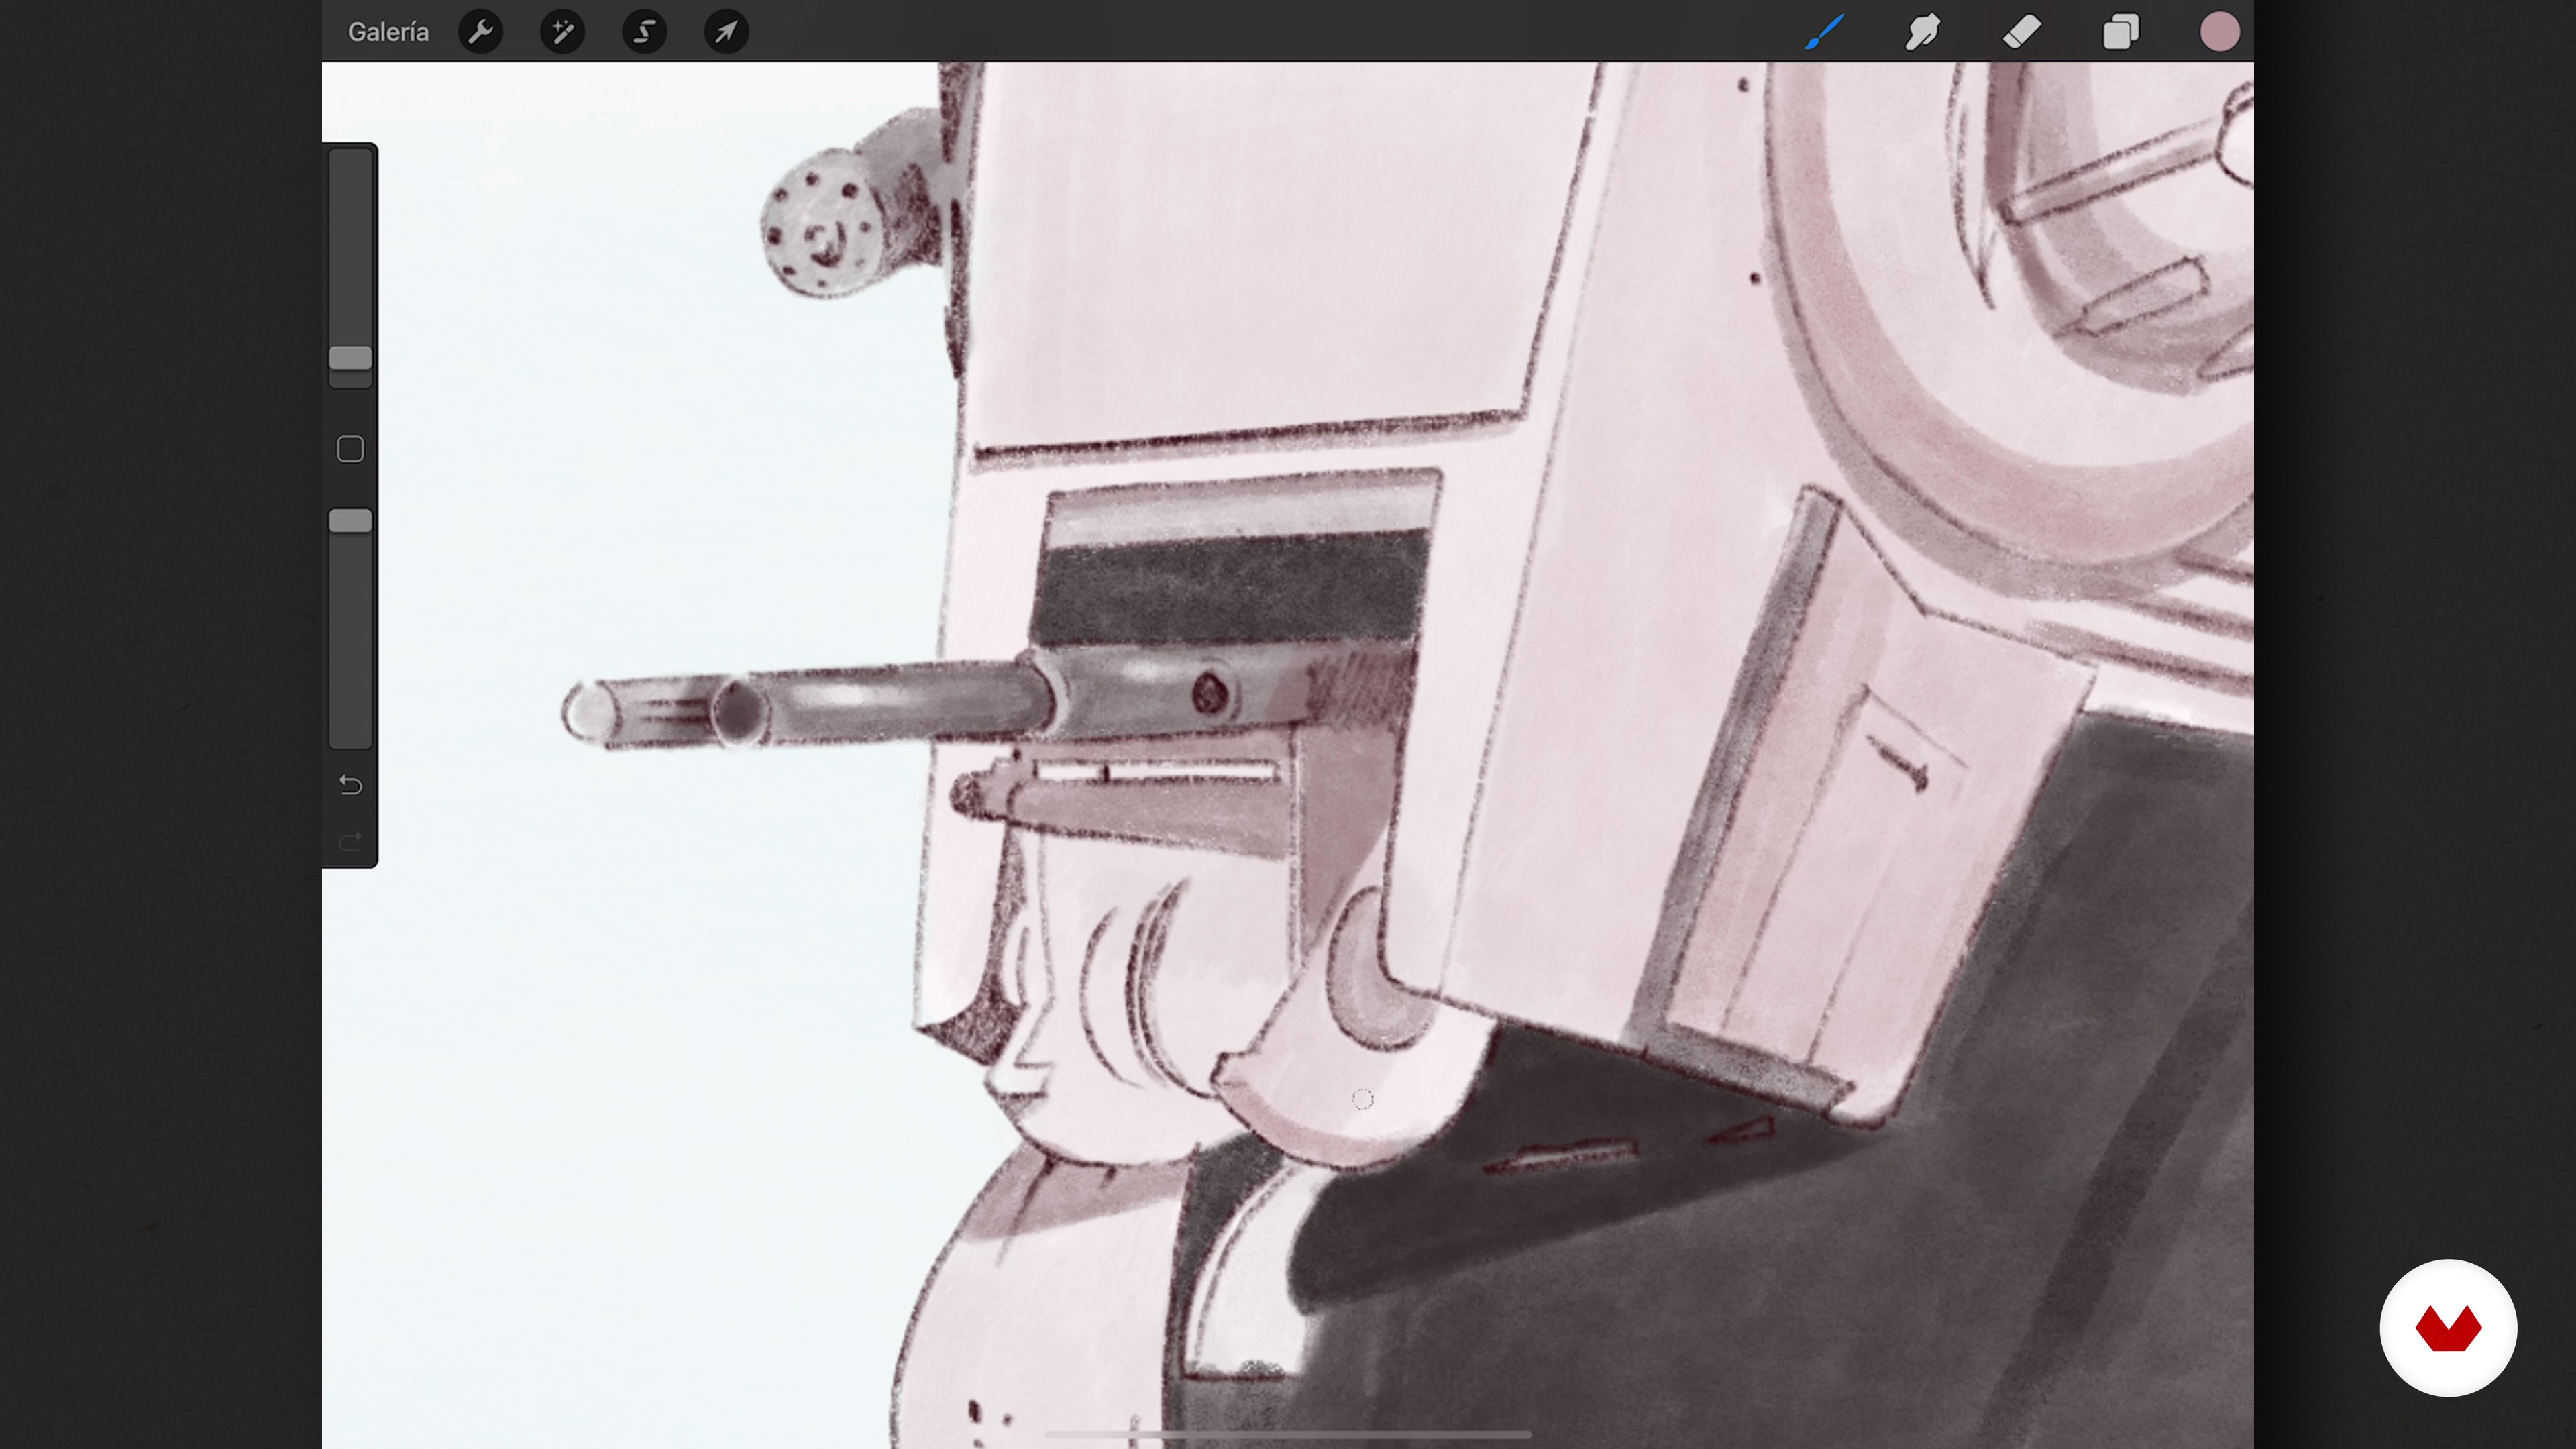Open the Layers panel
The height and width of the screenshot is (1449, 2576).
point(2121,32)
